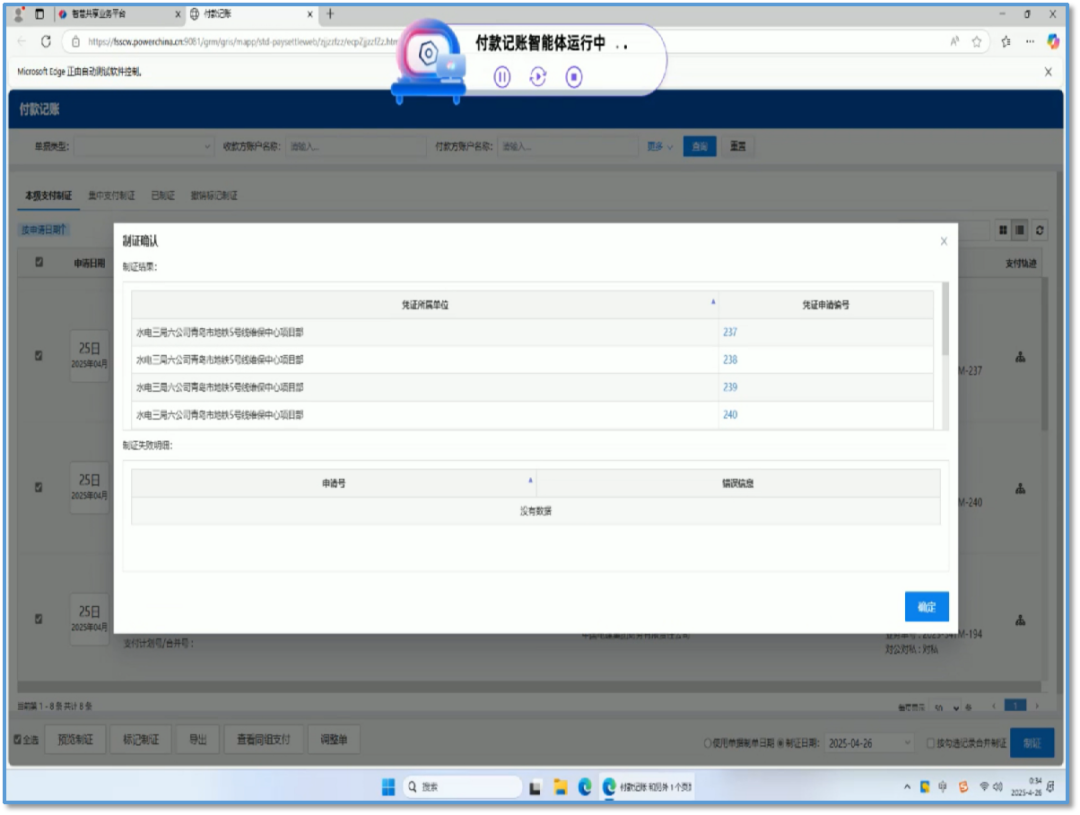
Task: Open File Explorer from the taskbar
Action: (561, 787)
